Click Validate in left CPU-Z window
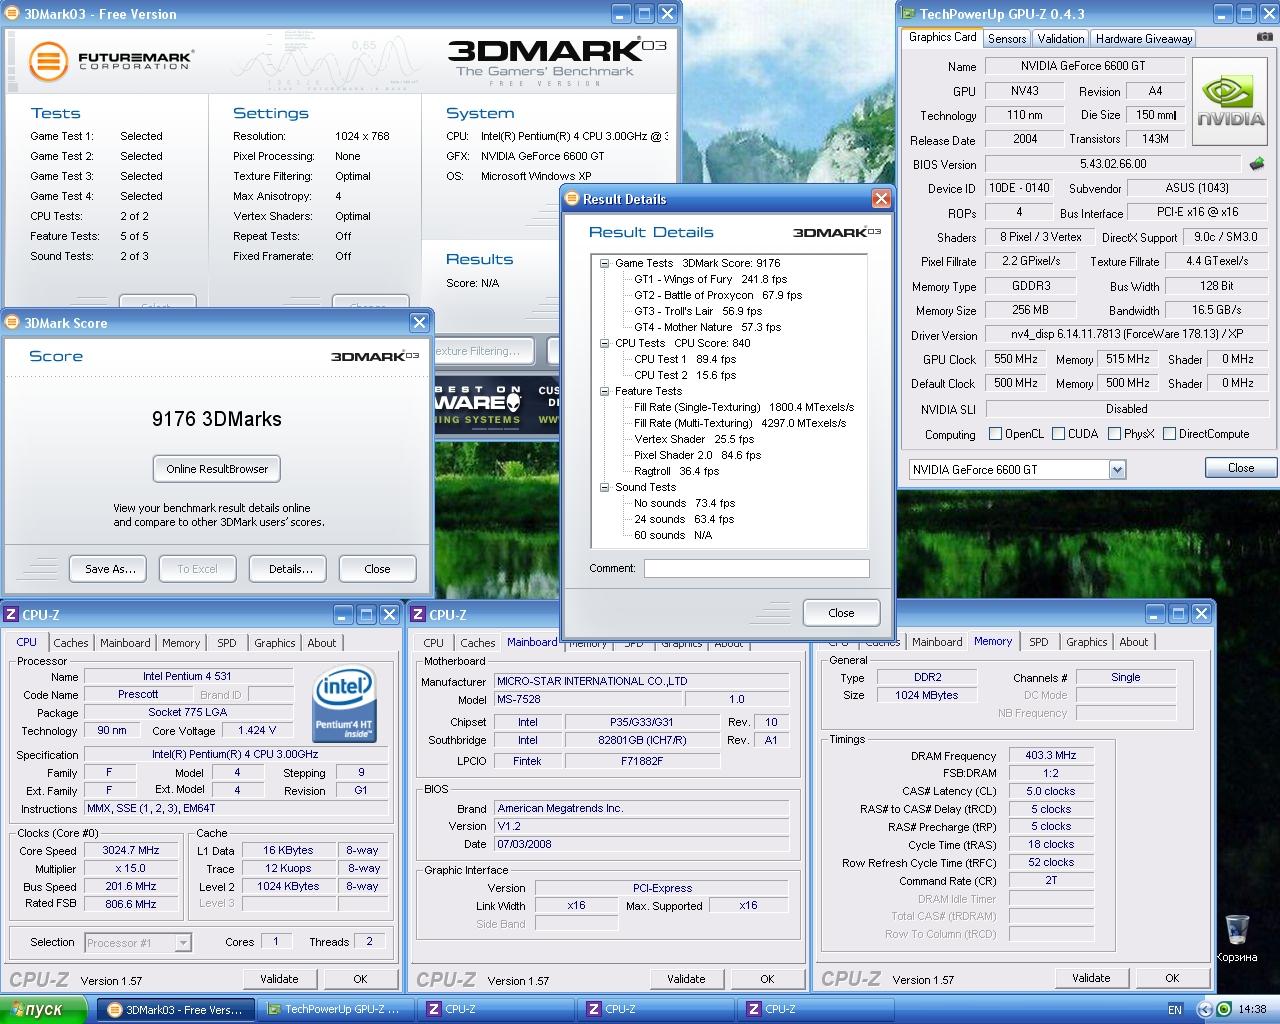The image size is (1280, 1024). click(x=279, y=979)
